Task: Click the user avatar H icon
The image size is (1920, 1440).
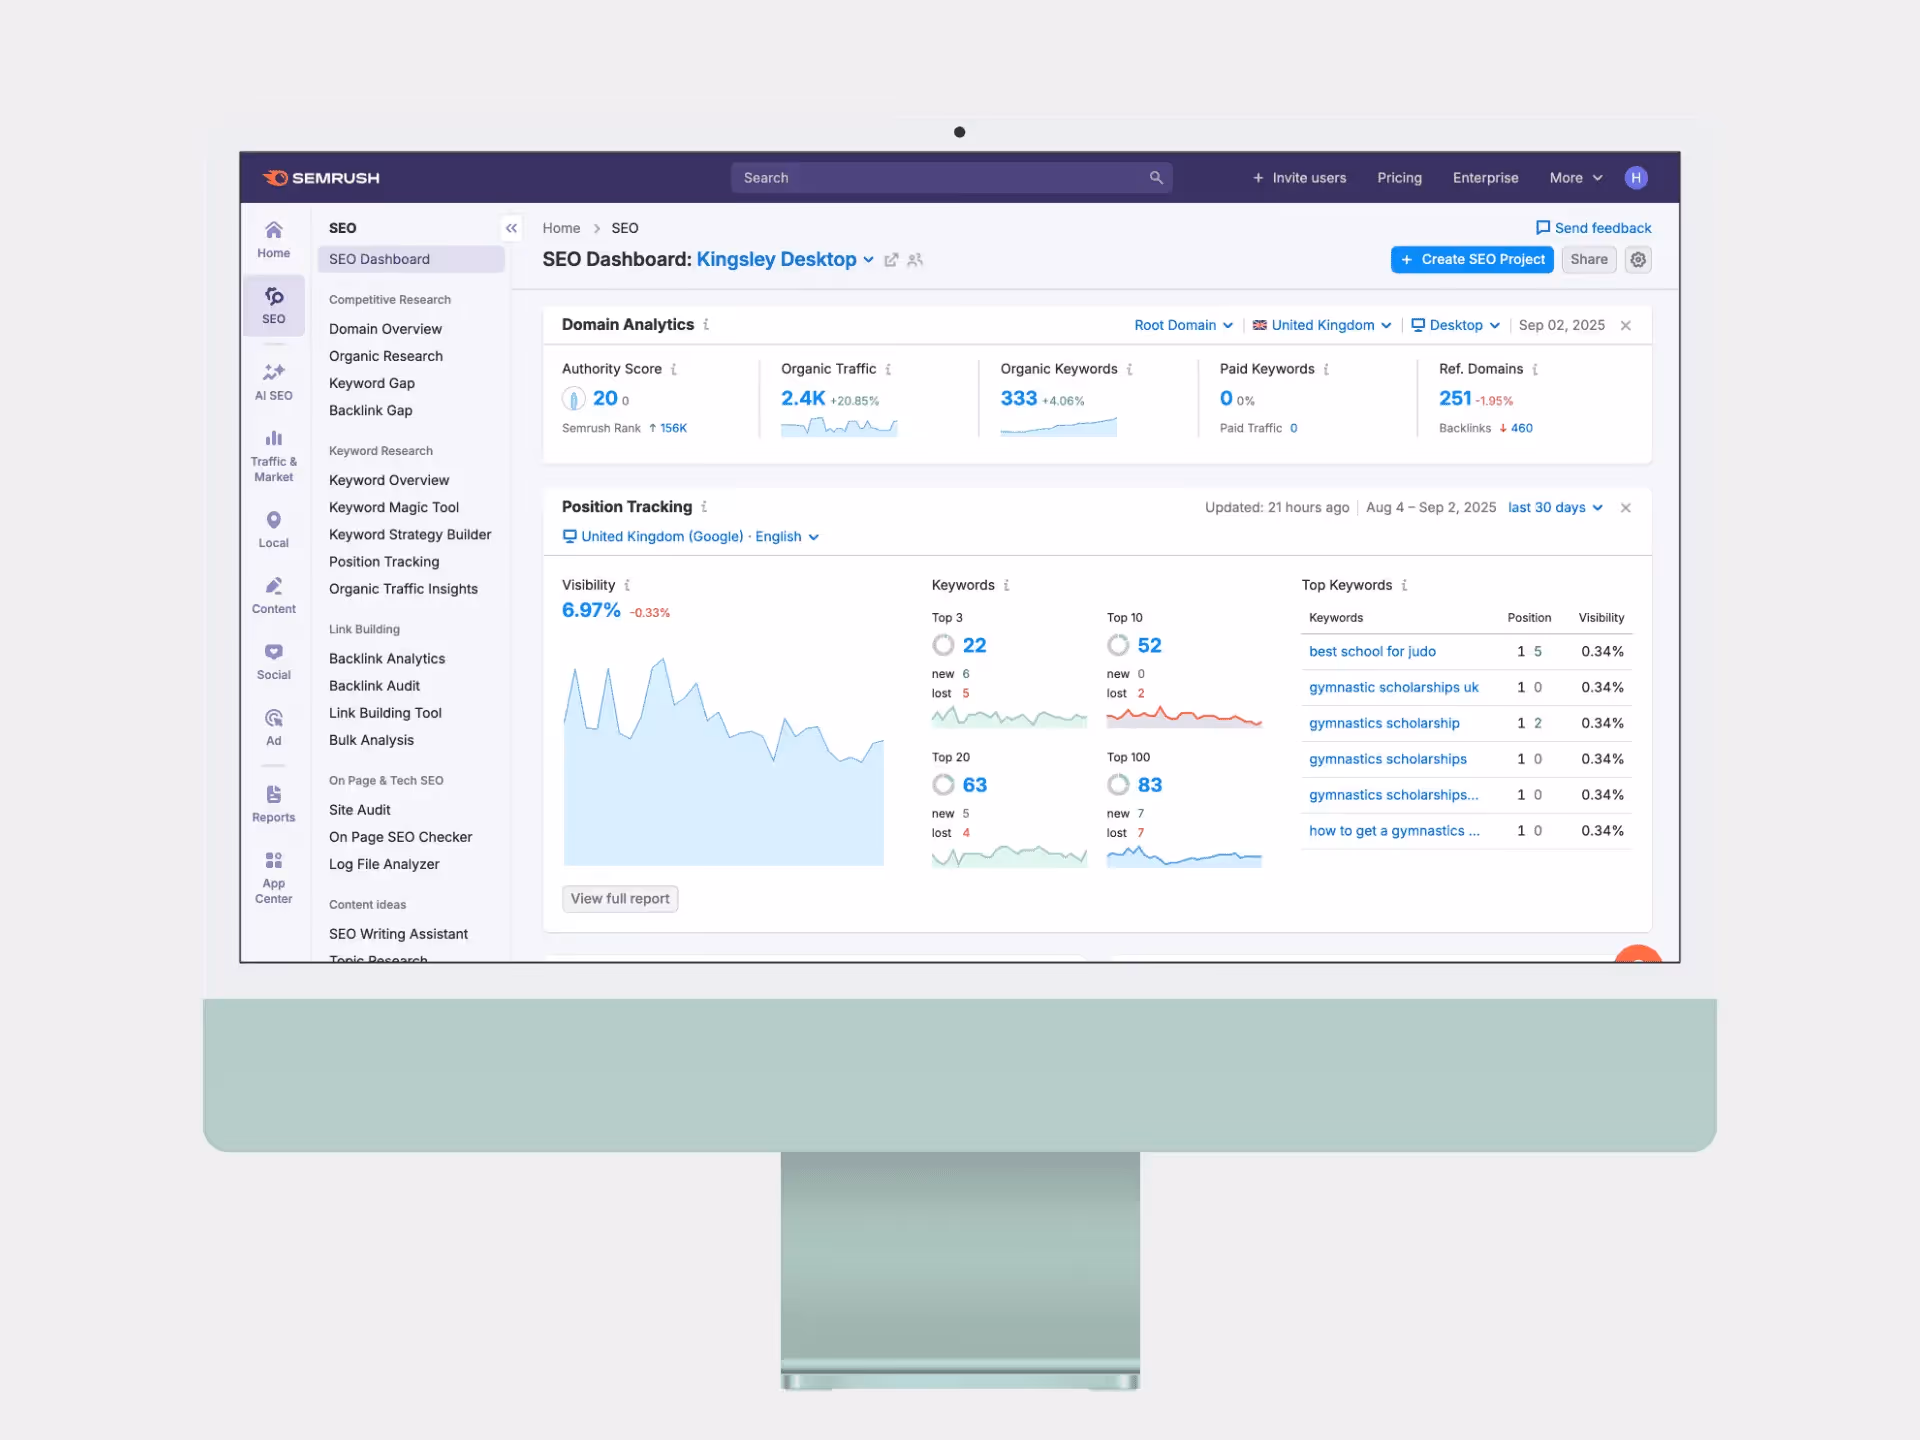Action: pyautogui.click(x=1636, y=178)
